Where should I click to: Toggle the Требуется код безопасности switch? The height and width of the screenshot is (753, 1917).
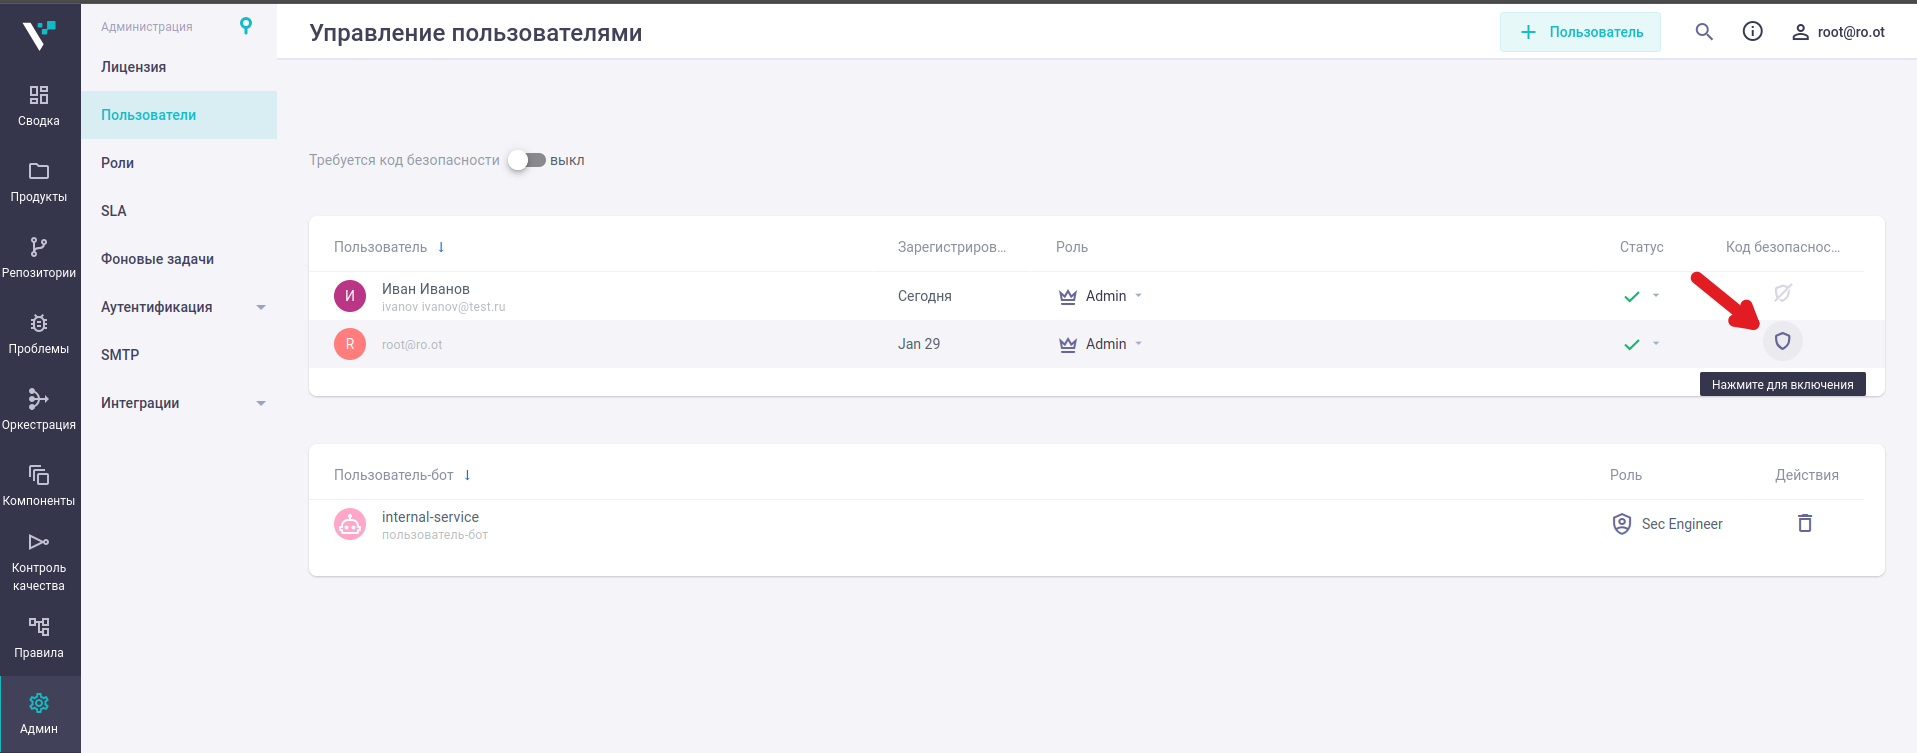tap(527, 160)
